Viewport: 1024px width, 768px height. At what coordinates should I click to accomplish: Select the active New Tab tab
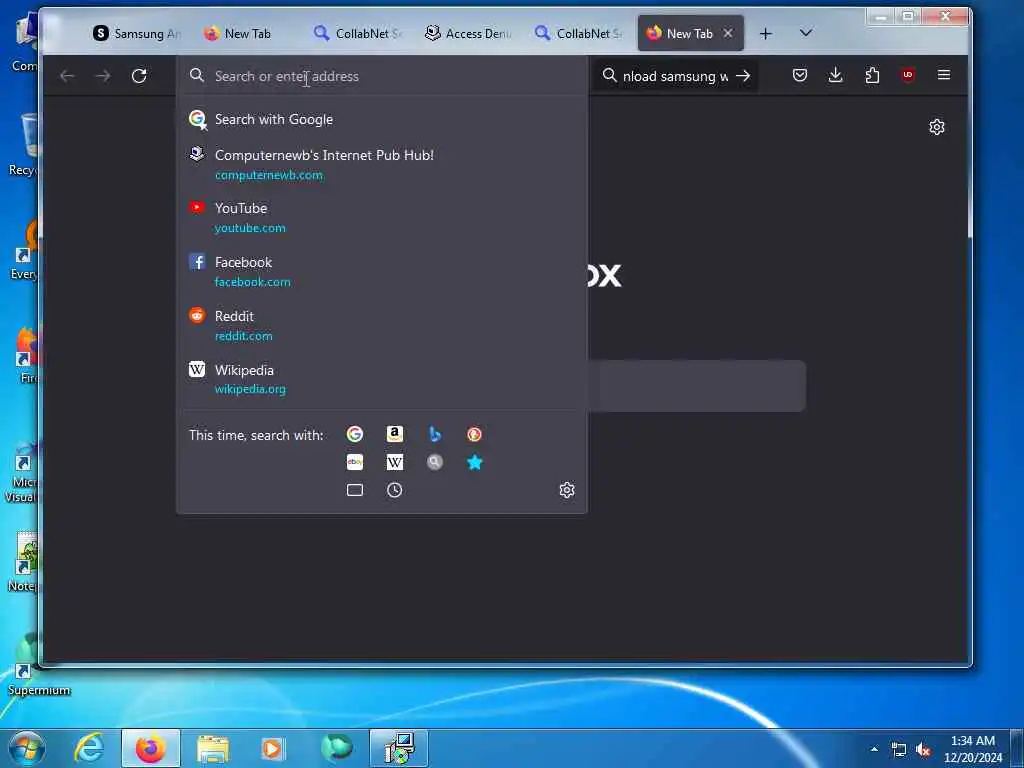(690, 33)
